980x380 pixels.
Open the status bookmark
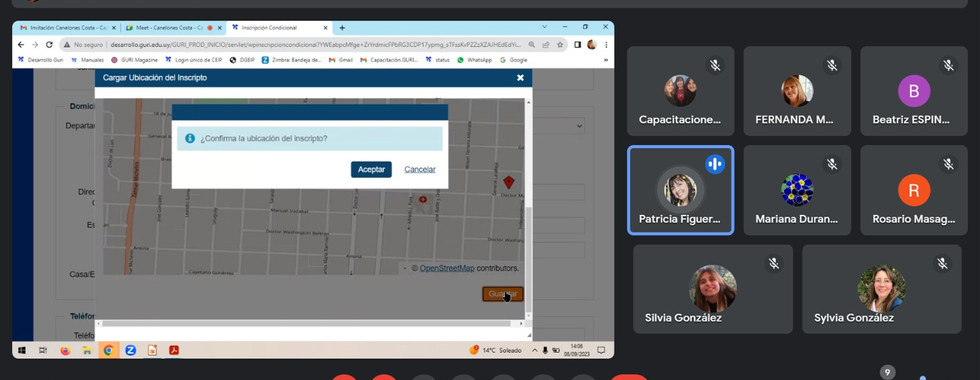click(x=438, y=60)
